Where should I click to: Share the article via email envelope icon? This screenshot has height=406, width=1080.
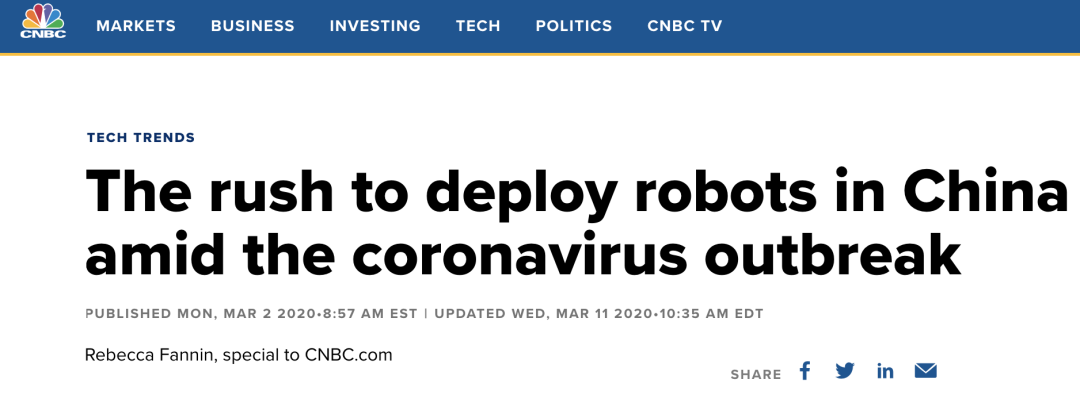point(926,371)
